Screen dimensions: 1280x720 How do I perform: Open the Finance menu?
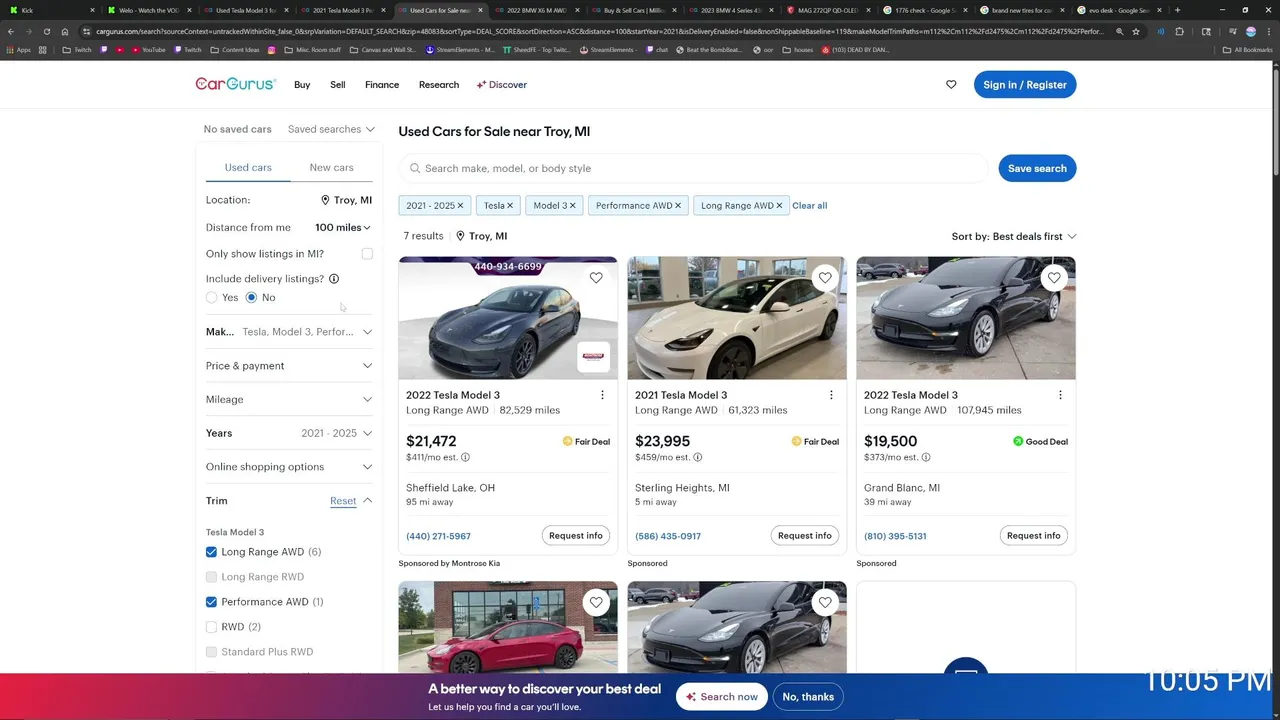tap(382, 85)
